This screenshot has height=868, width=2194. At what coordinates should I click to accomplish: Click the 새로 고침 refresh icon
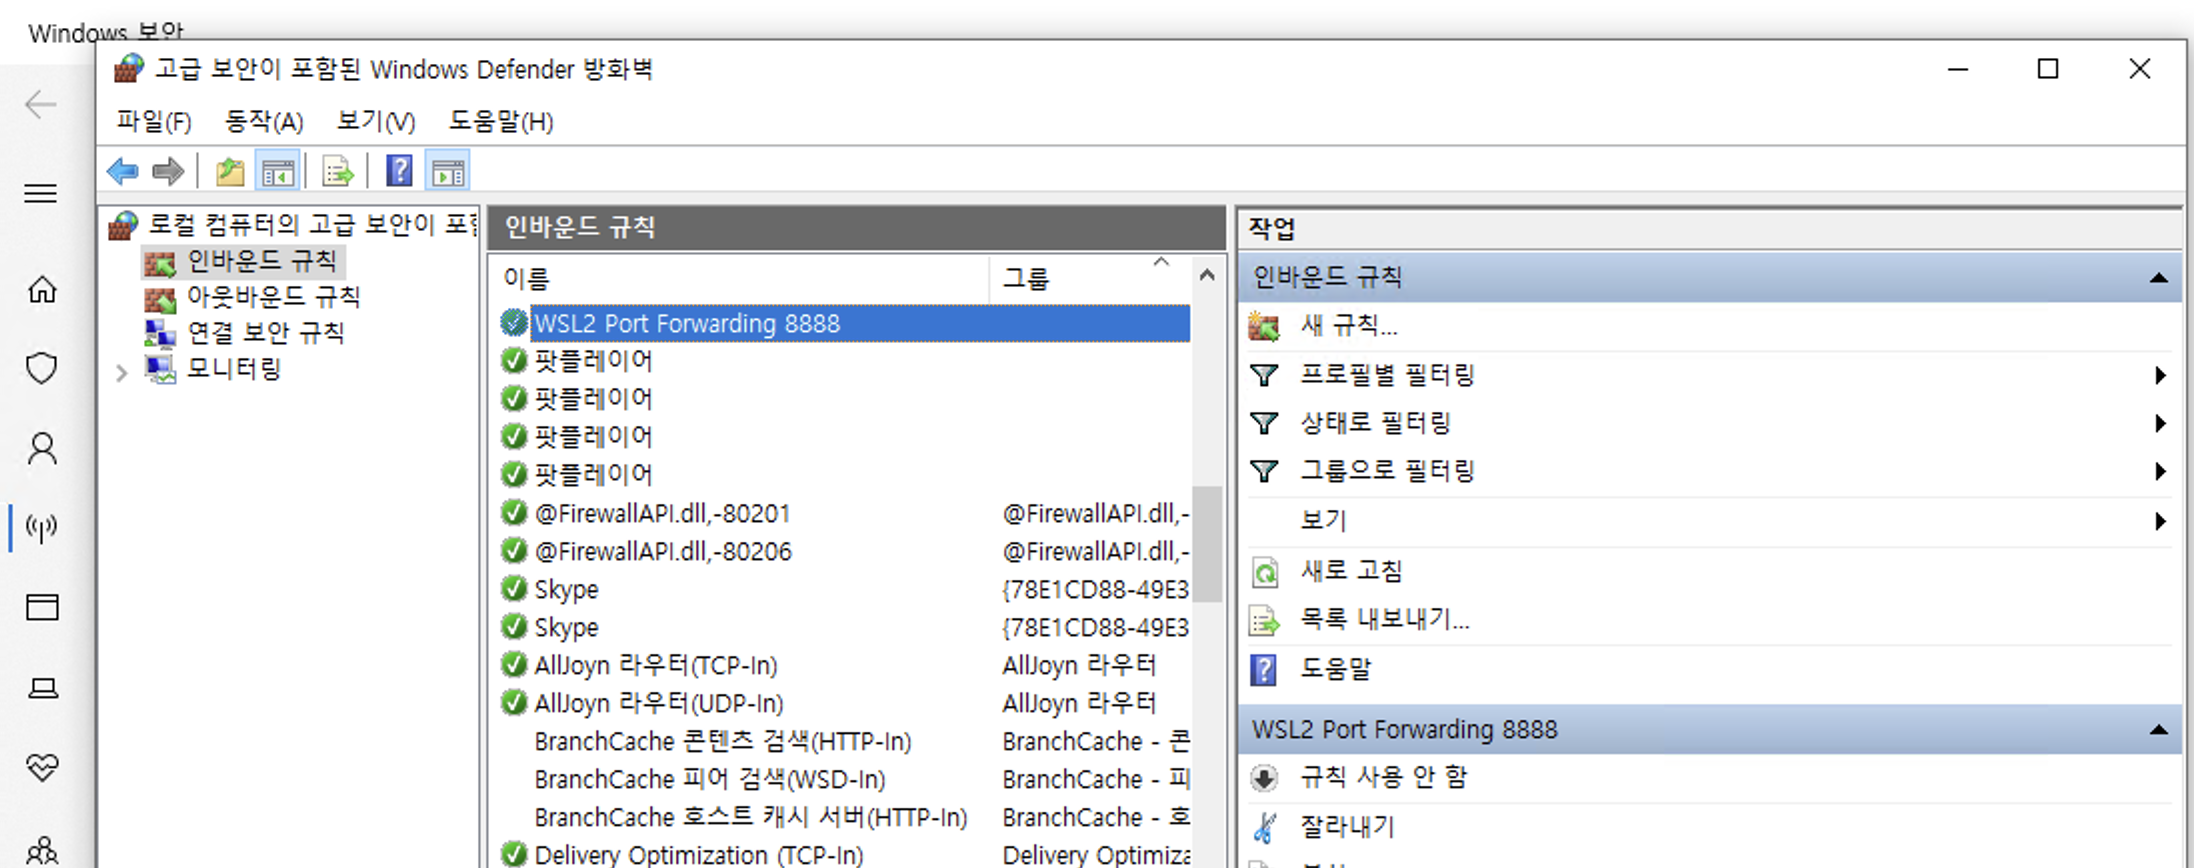[1265, 572]
